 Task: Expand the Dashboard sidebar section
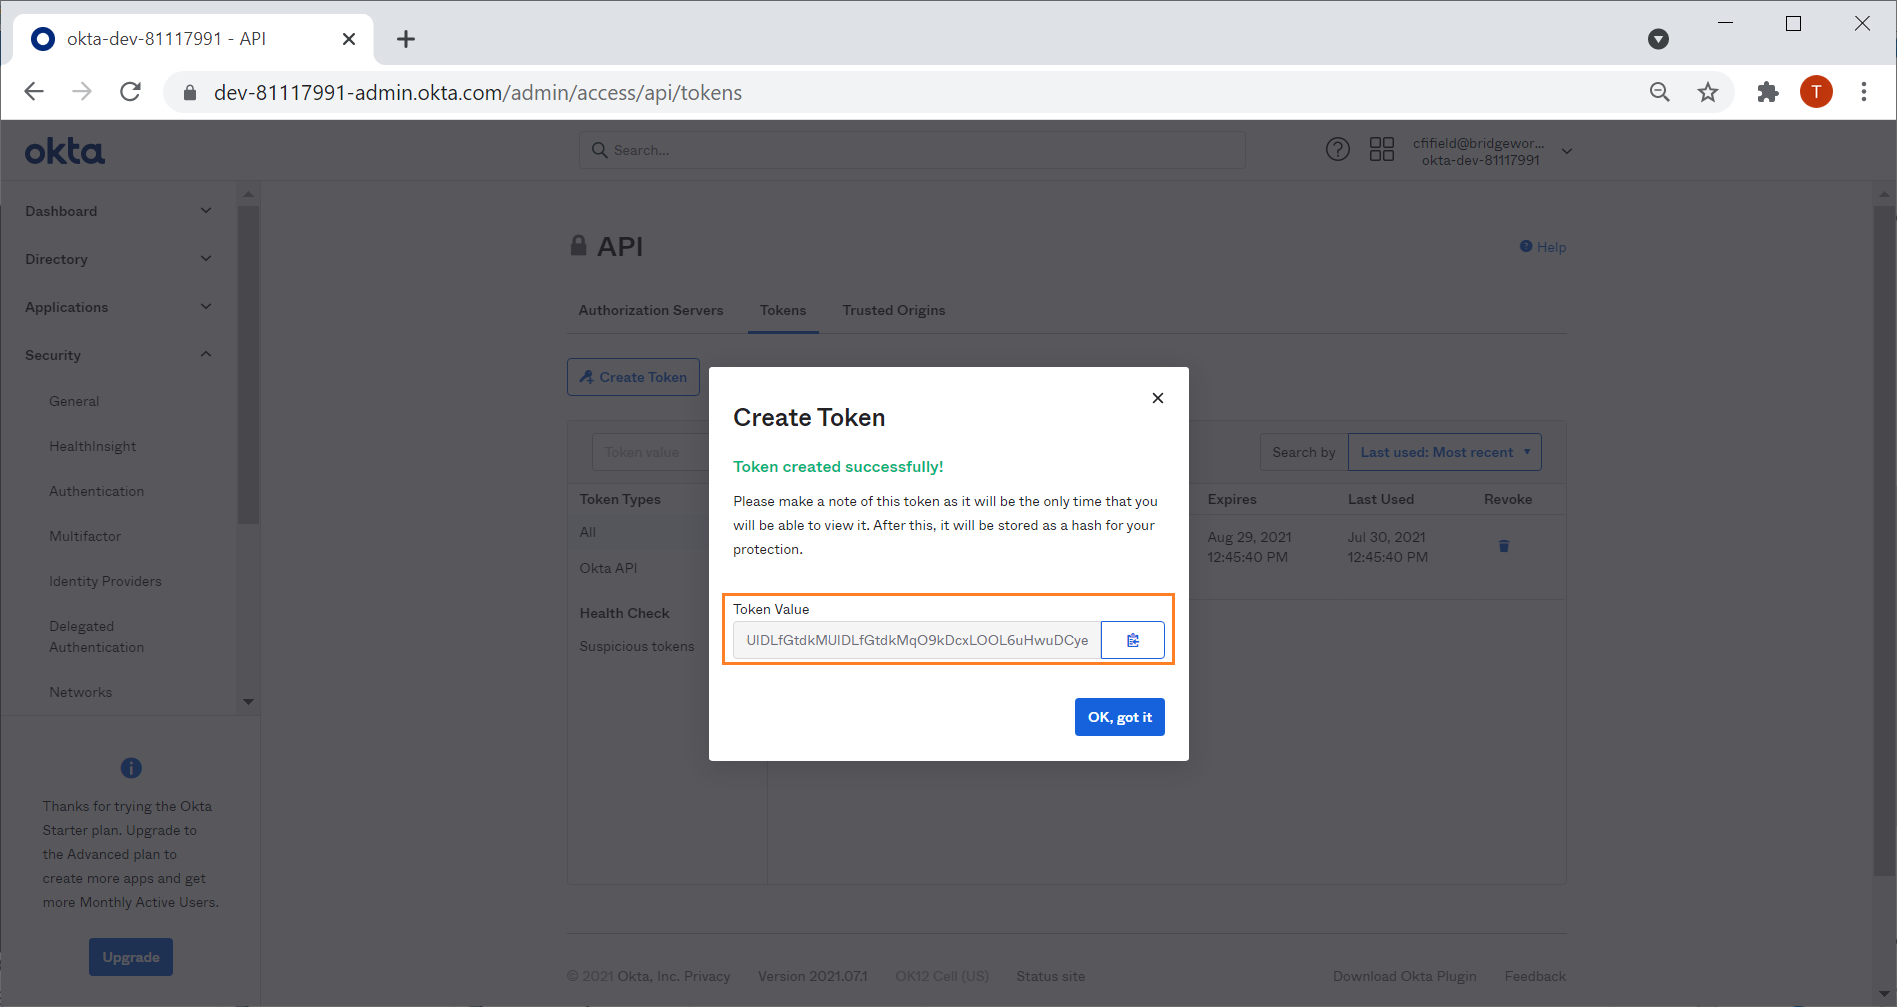point(118,211)
